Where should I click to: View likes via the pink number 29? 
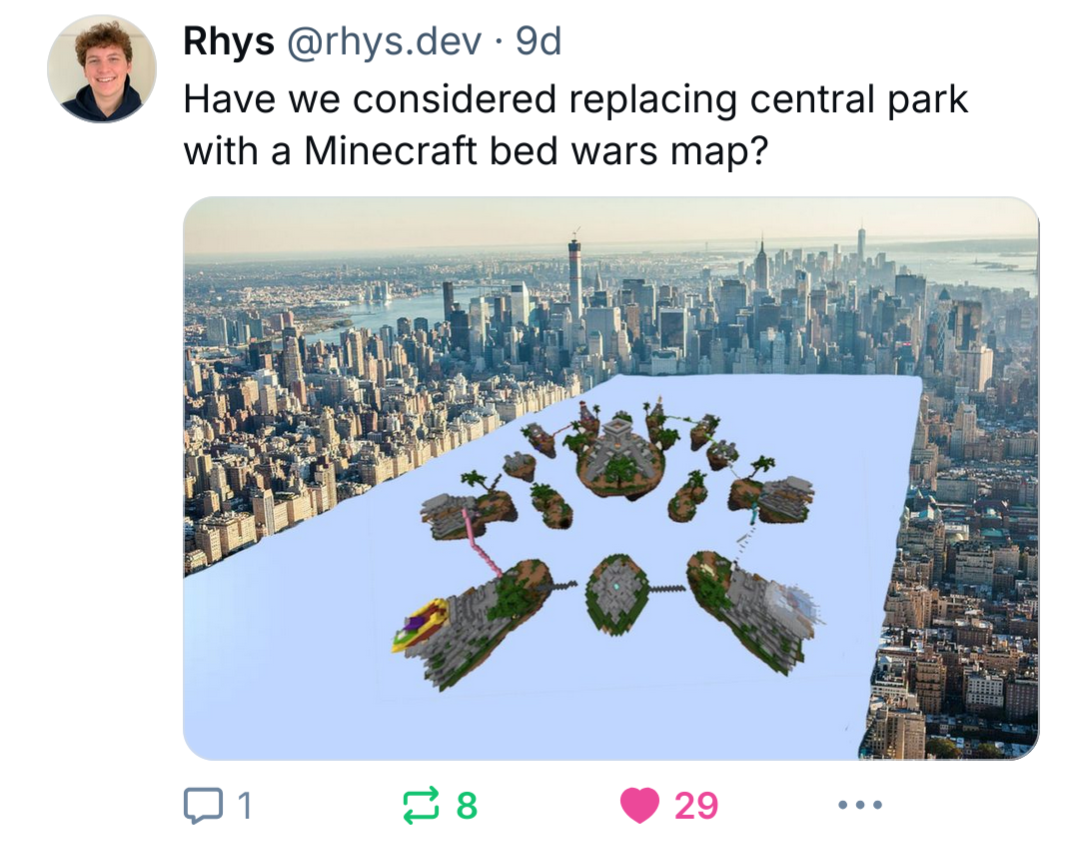pos(696,805)
